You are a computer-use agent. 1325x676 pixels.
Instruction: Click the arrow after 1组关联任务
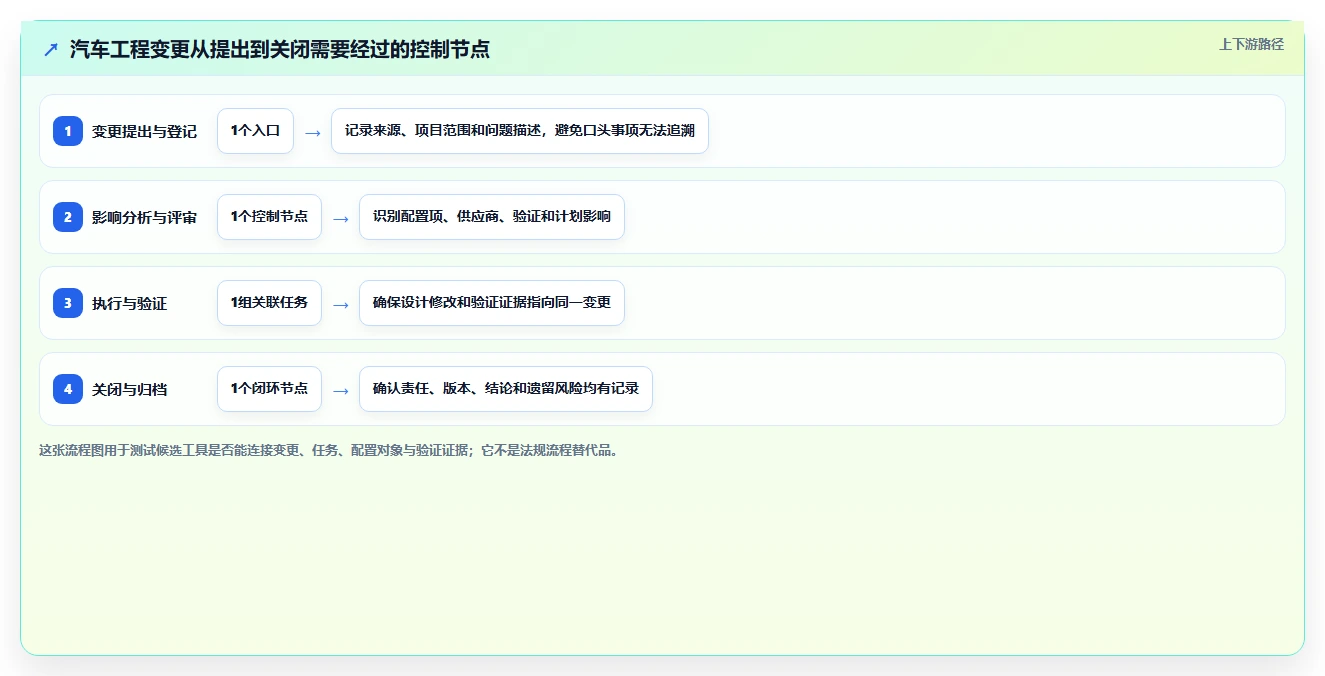click(341, 304)
